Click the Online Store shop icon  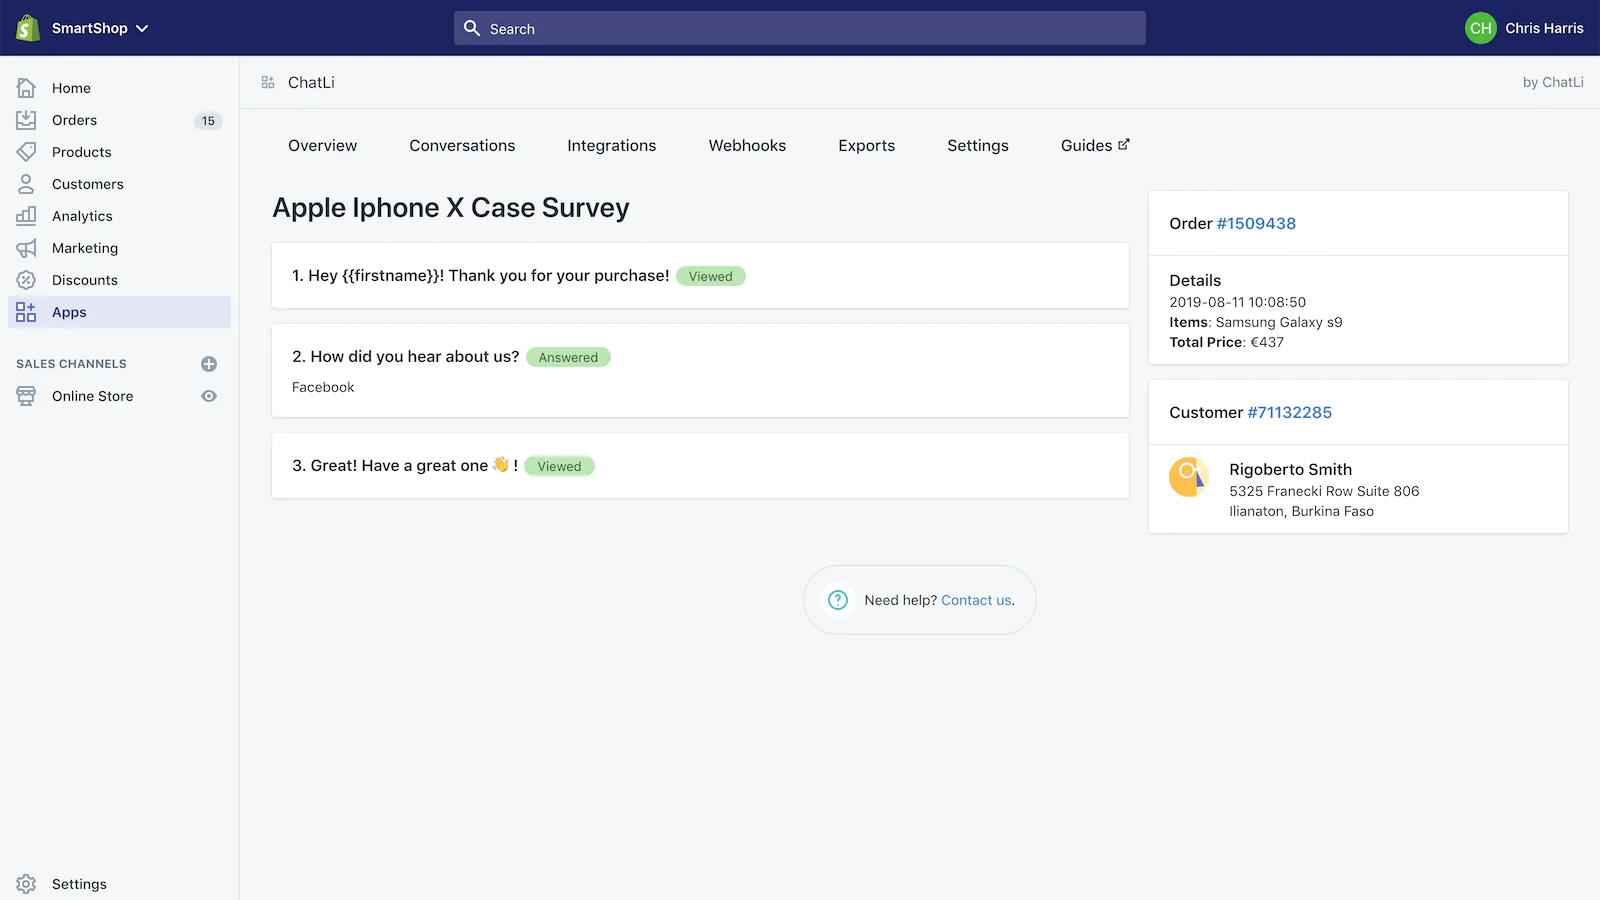click(26, 396)
